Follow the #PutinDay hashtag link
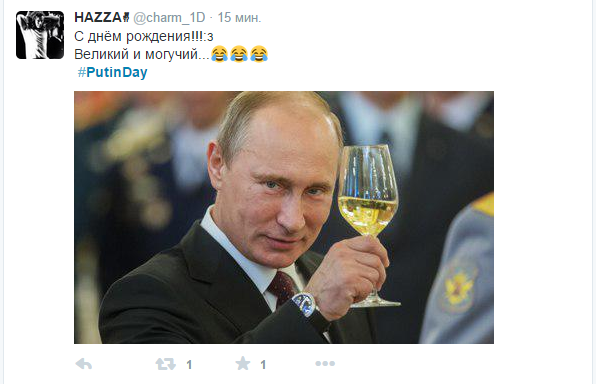This screenshot has height=384, width=596. [x=113, y=72]
